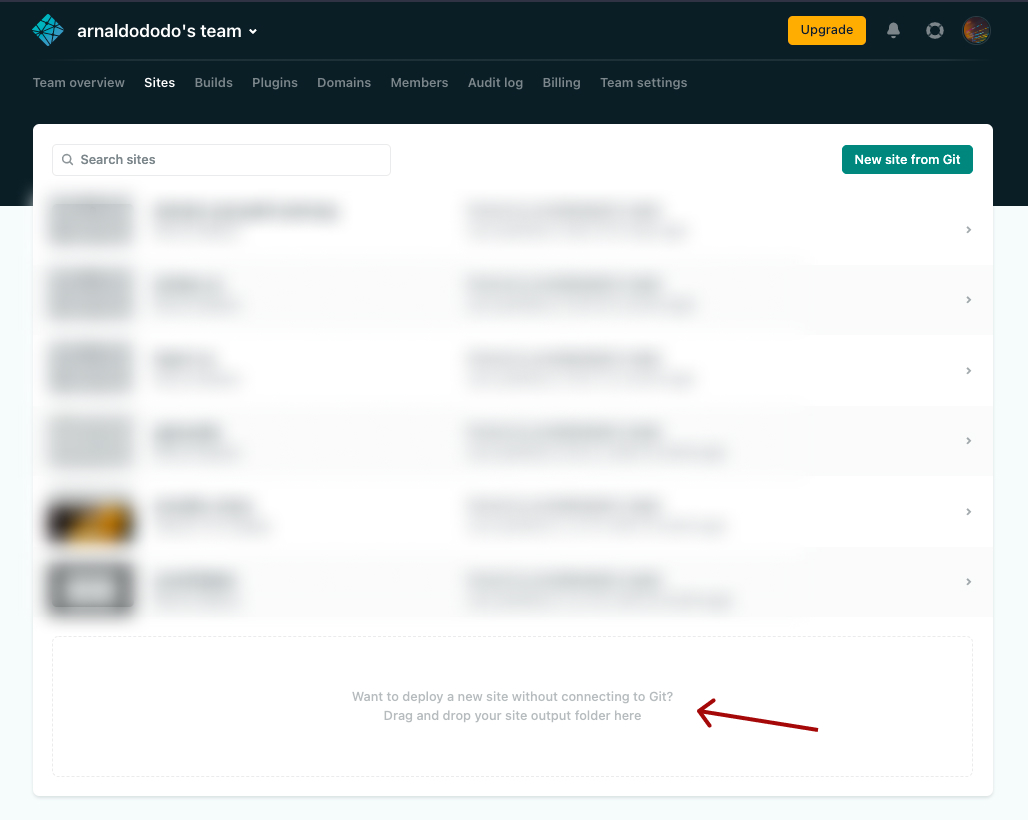Open the support lifebuoy icon

[934, 30]
